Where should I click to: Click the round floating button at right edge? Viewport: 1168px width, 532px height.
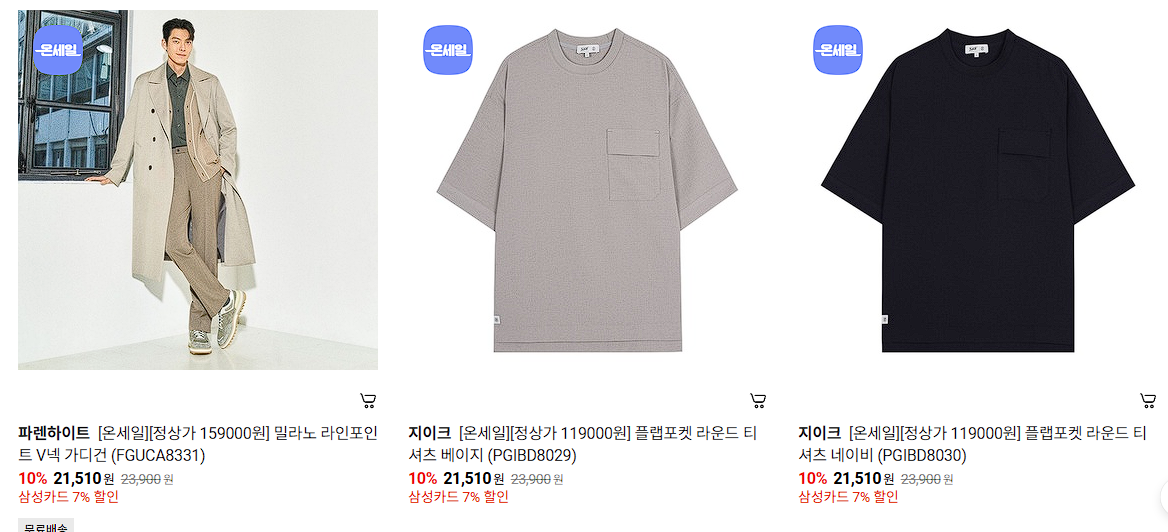(1164, 495)
